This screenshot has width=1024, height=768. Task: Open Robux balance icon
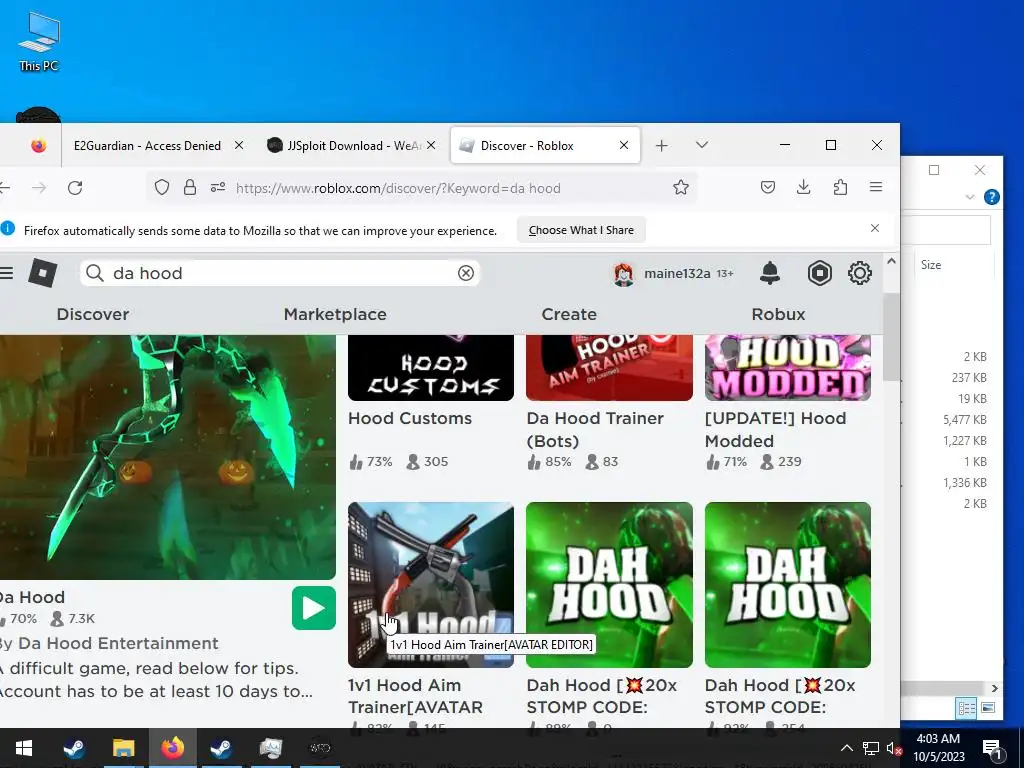(820, 273)
